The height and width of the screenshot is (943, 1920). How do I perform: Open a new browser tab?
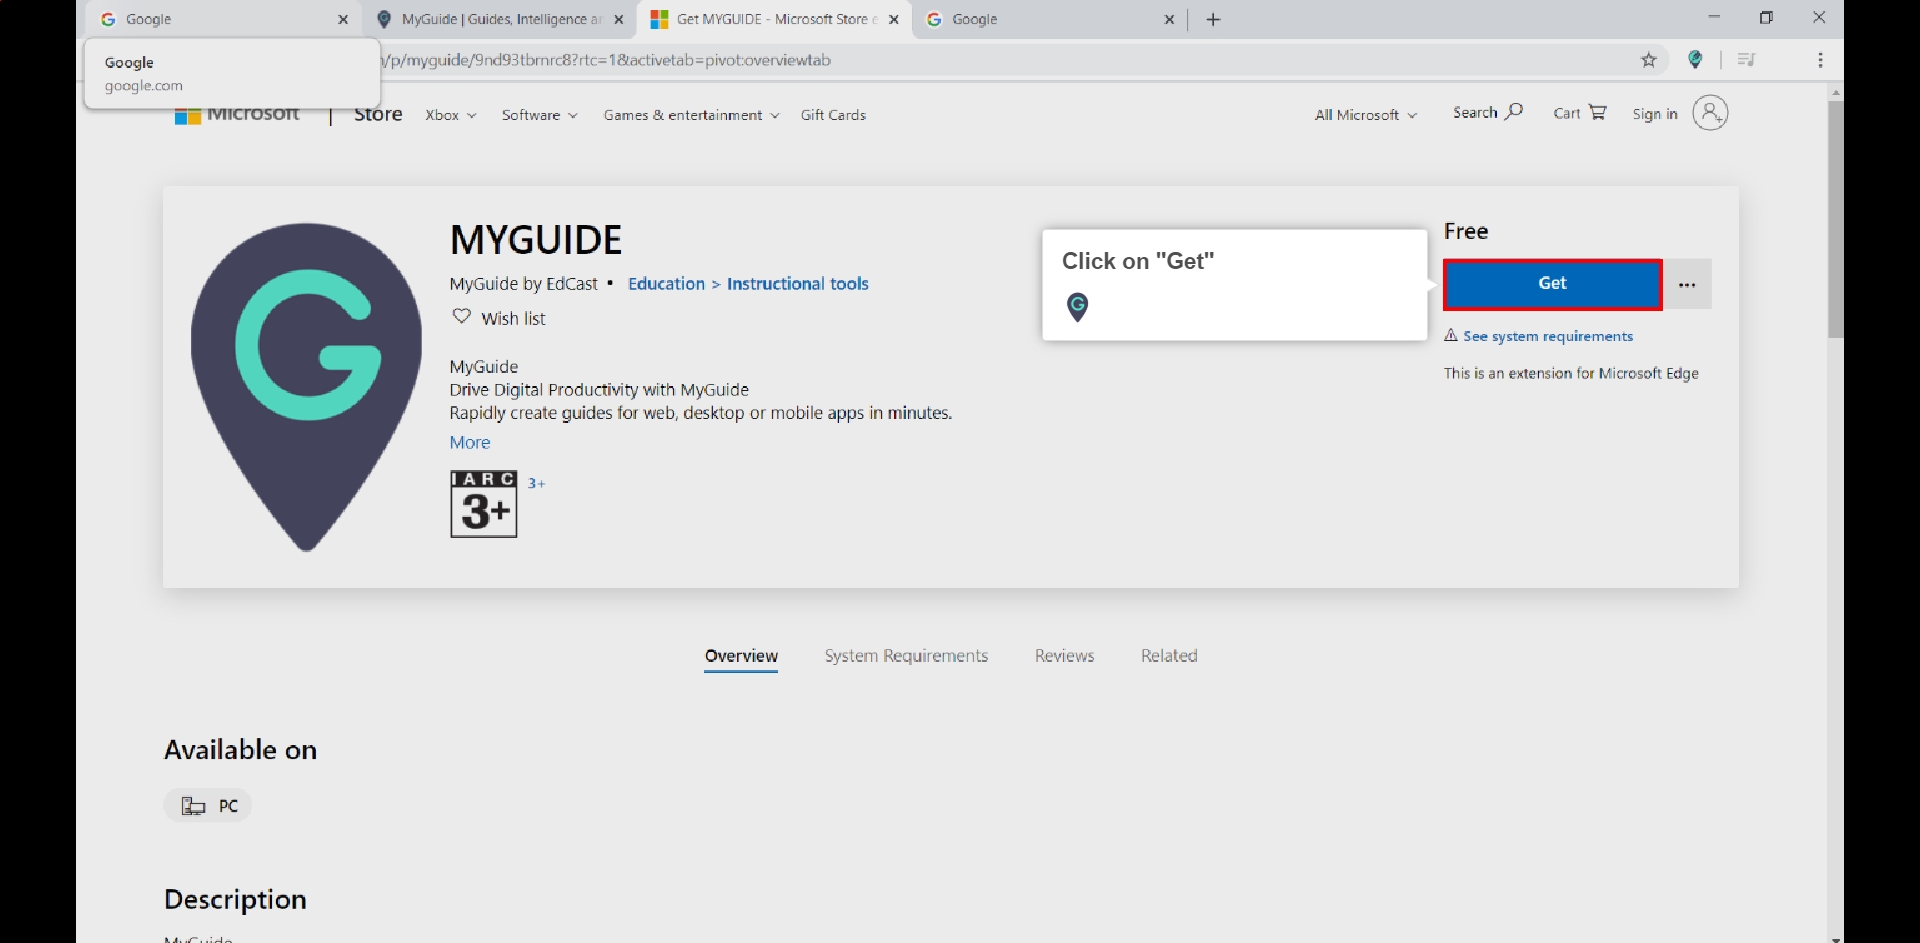[x=1213, y=19]
